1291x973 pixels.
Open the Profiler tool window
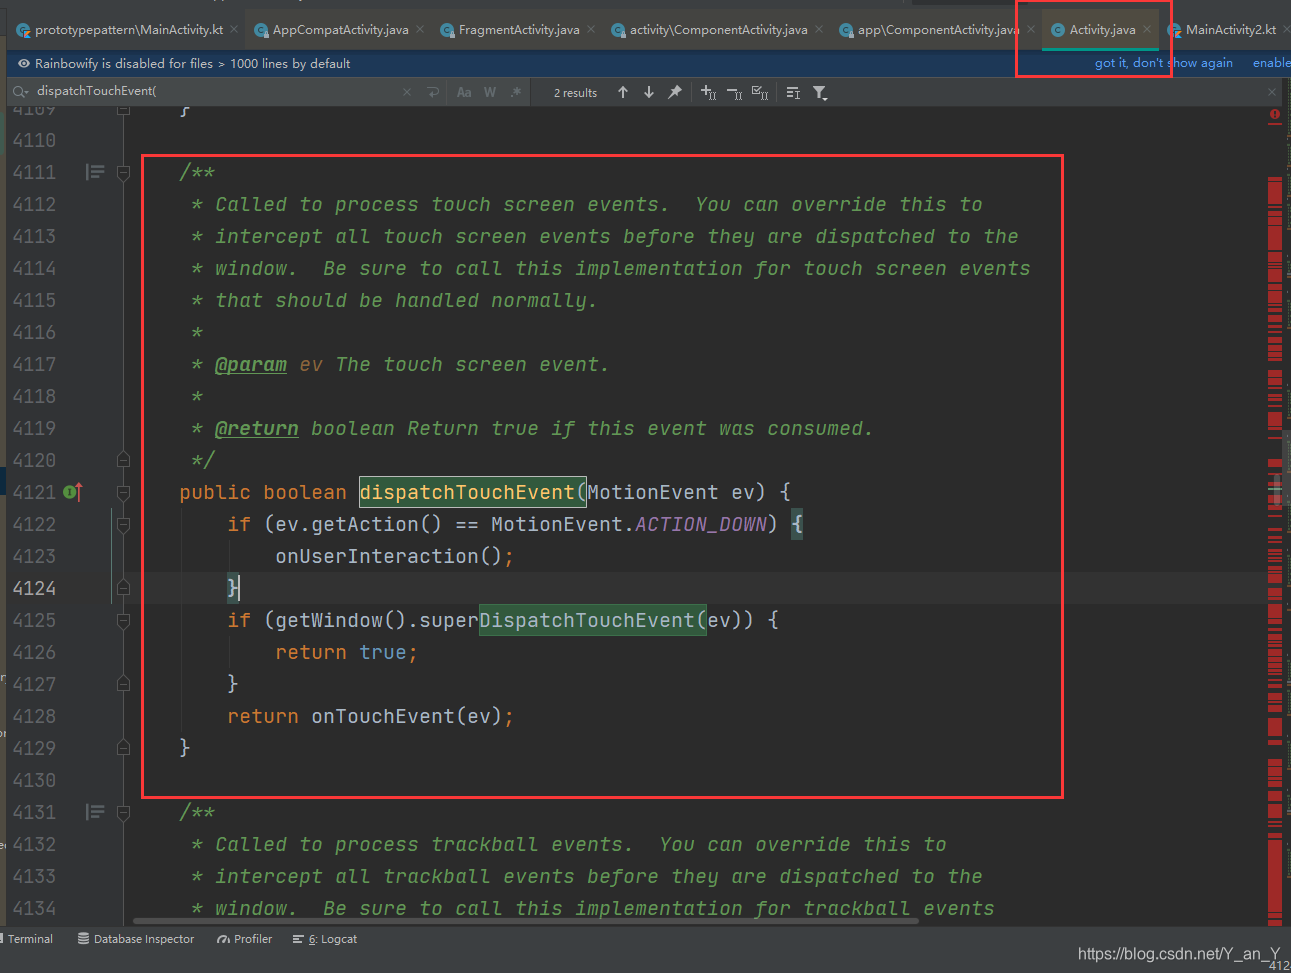(244, 939)
